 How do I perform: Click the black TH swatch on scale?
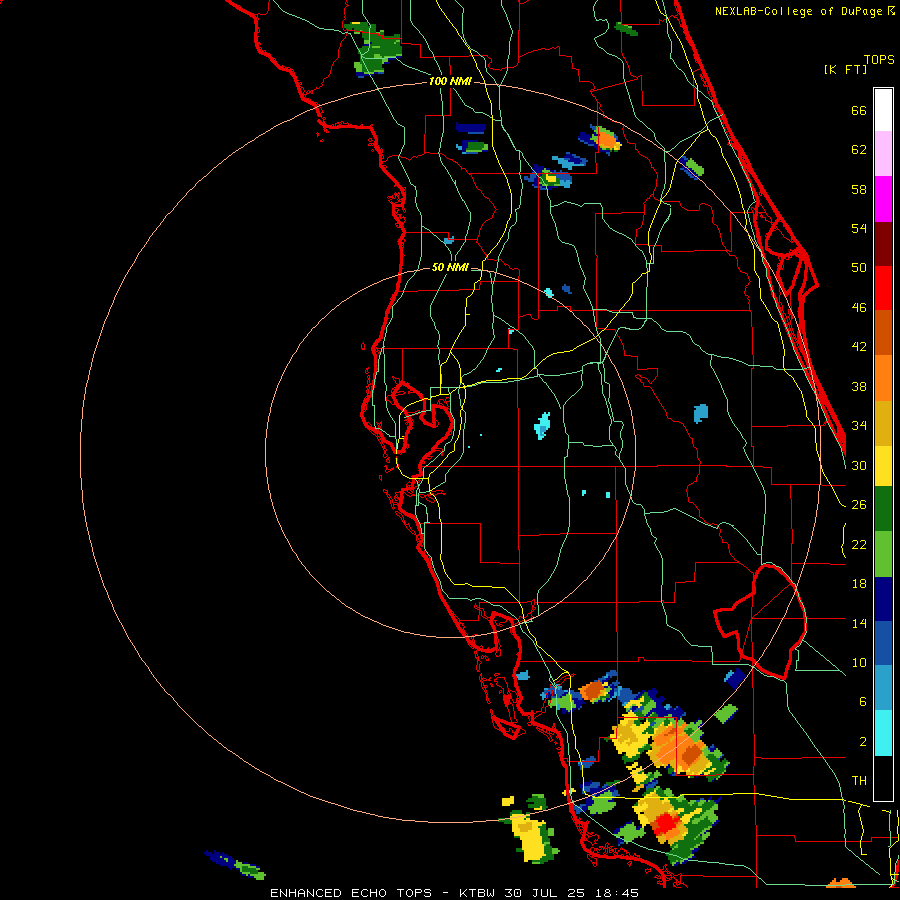tap(883, 778)
